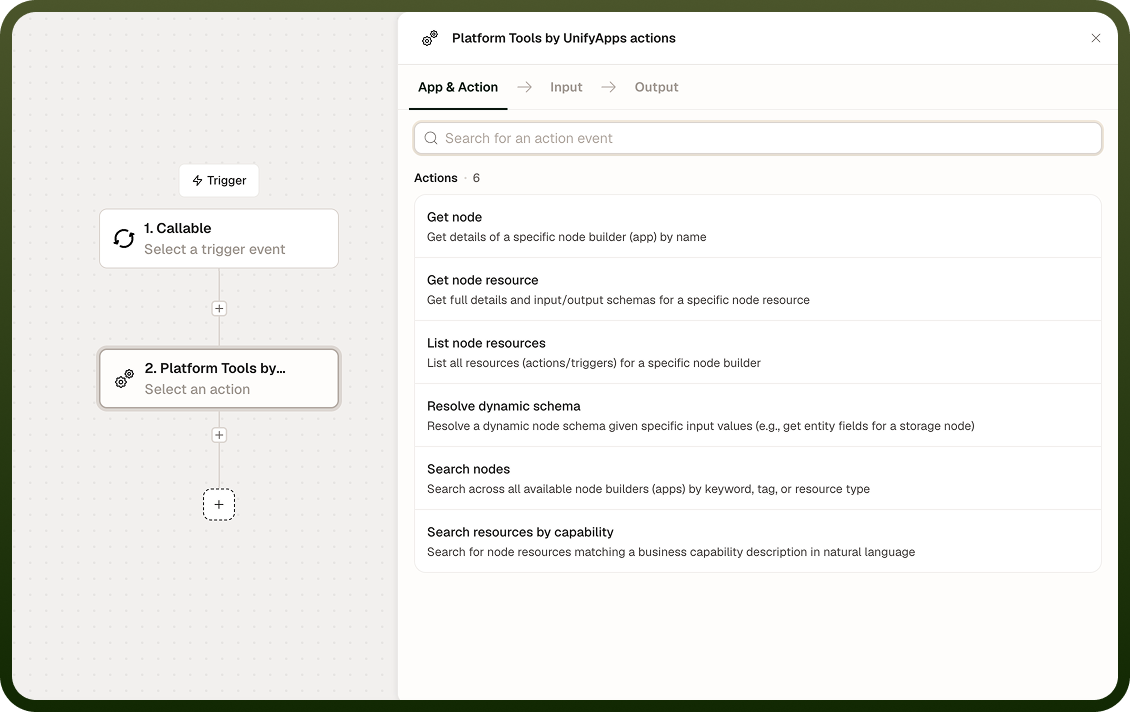Image resolution: width=1130 pixels, height=712 pixels.
Task: Click the magnifier icon in the search field
Action: pos(431,138)
